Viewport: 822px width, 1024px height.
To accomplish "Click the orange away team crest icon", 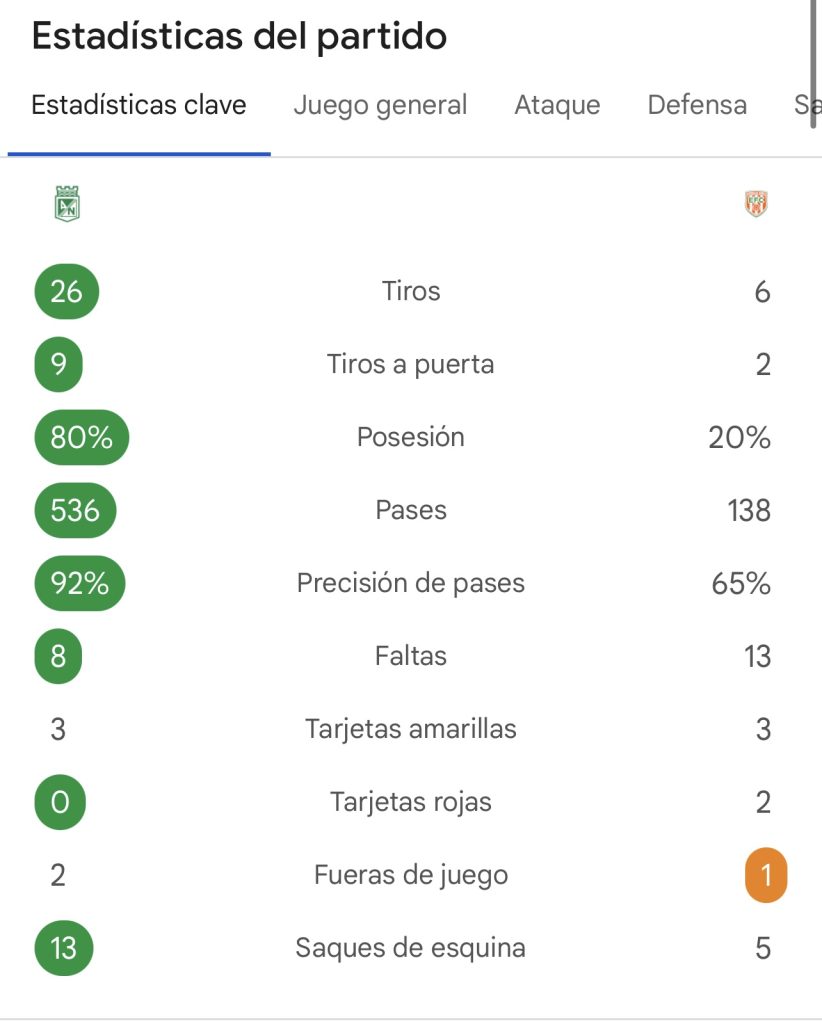I will tap(757, 204).
